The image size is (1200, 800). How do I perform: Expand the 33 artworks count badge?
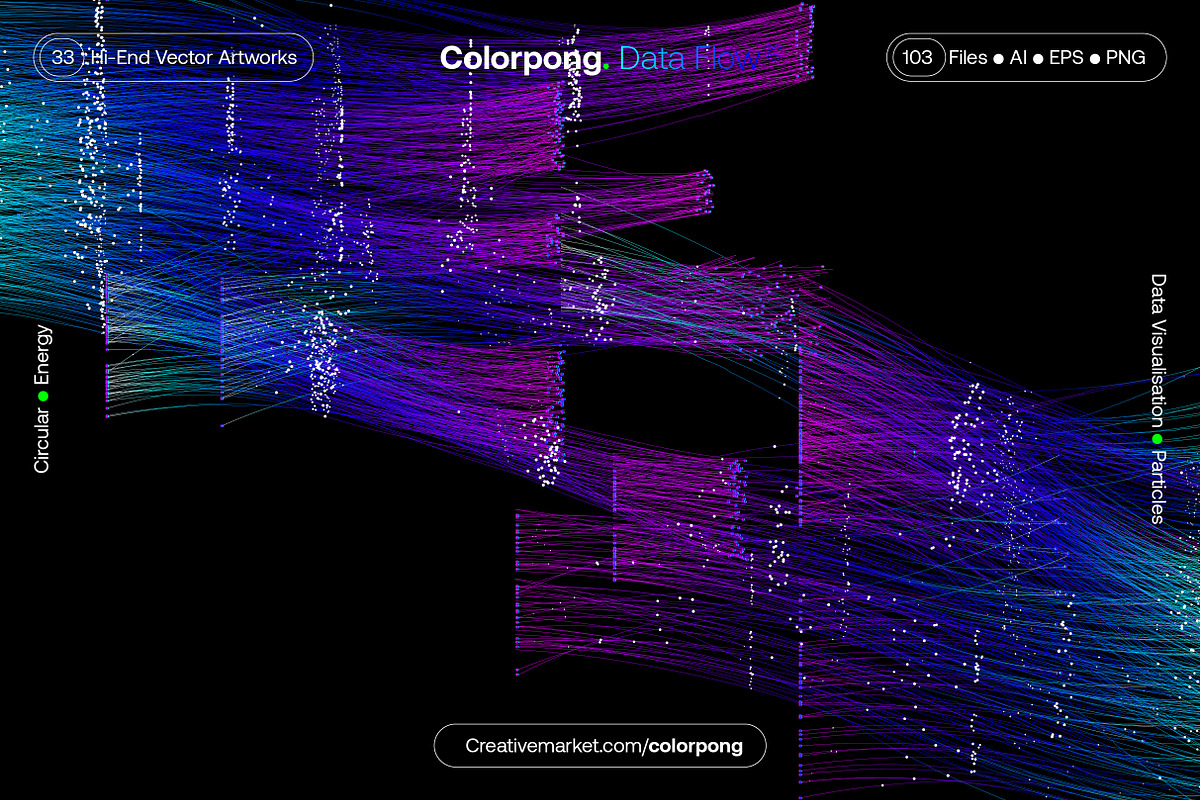click(62, 57)
